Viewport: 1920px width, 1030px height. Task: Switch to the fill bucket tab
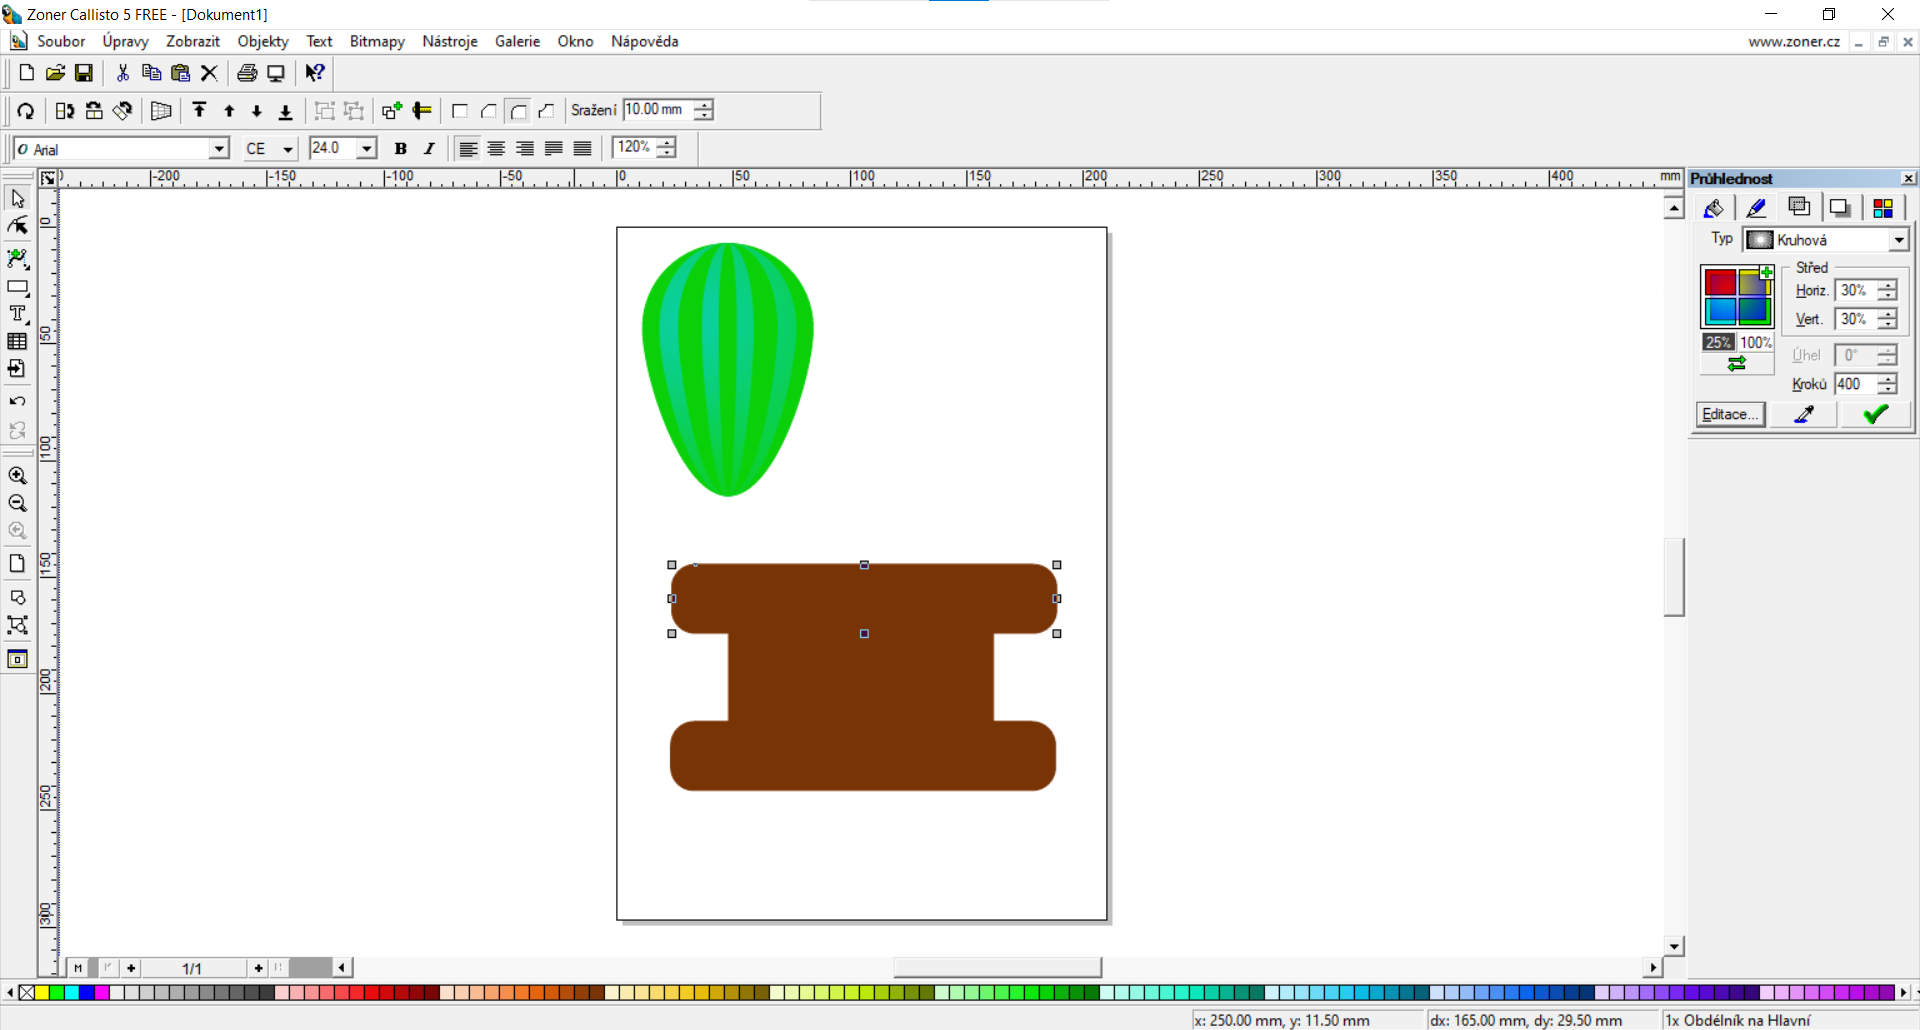tap(1714, 208)
